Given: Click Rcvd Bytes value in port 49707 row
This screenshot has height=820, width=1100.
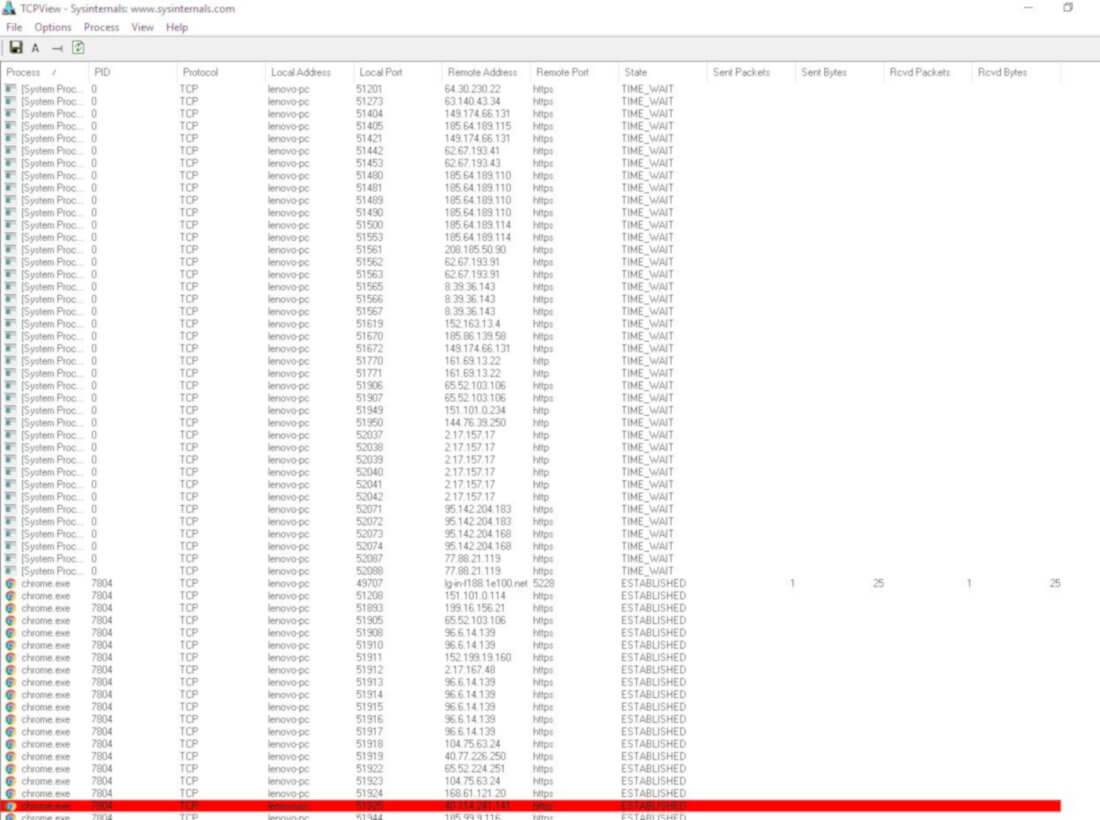Looking at the screenshot, I should click(x=1054, y=584).
